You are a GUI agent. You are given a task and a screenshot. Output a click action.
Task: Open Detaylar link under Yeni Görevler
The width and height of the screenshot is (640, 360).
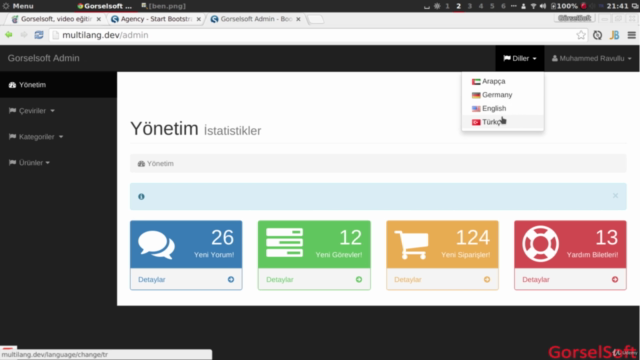[280, 280]
